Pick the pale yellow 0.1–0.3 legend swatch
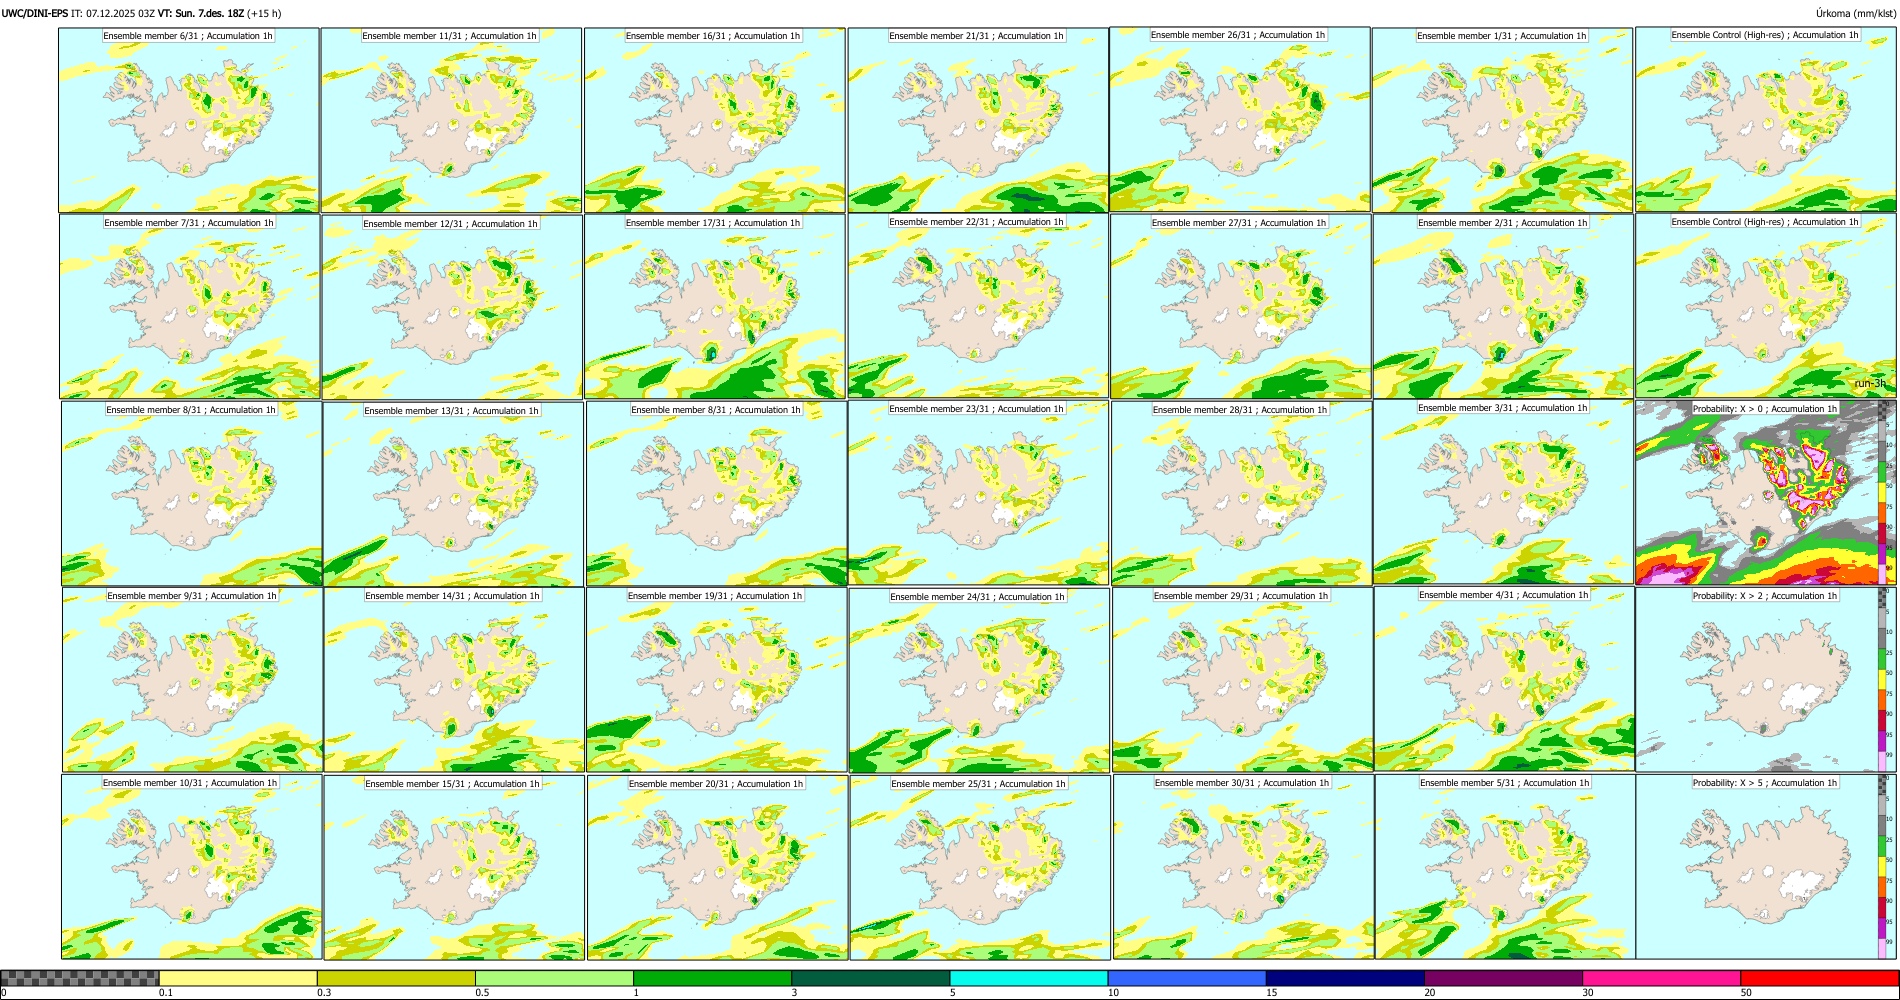 pyautogui.click(x=238, y=978)
